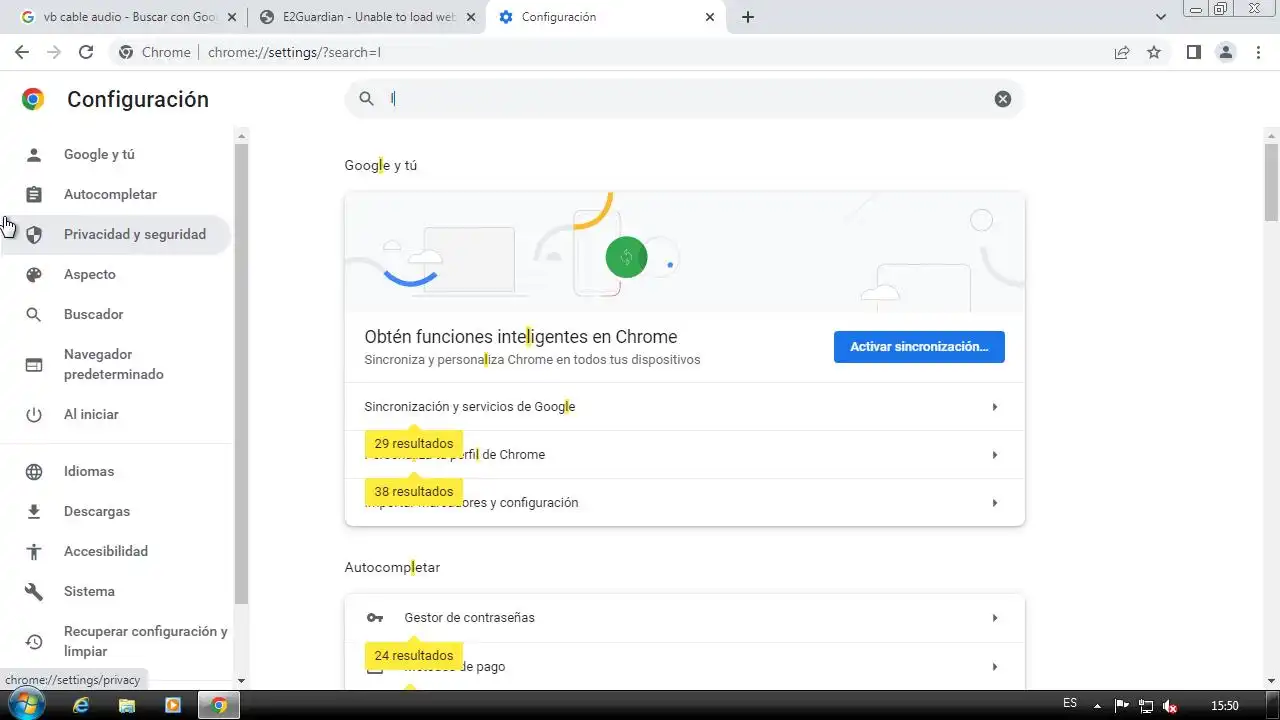
Task: Click the Chrome logo next to Configuración
Action: 33,98
